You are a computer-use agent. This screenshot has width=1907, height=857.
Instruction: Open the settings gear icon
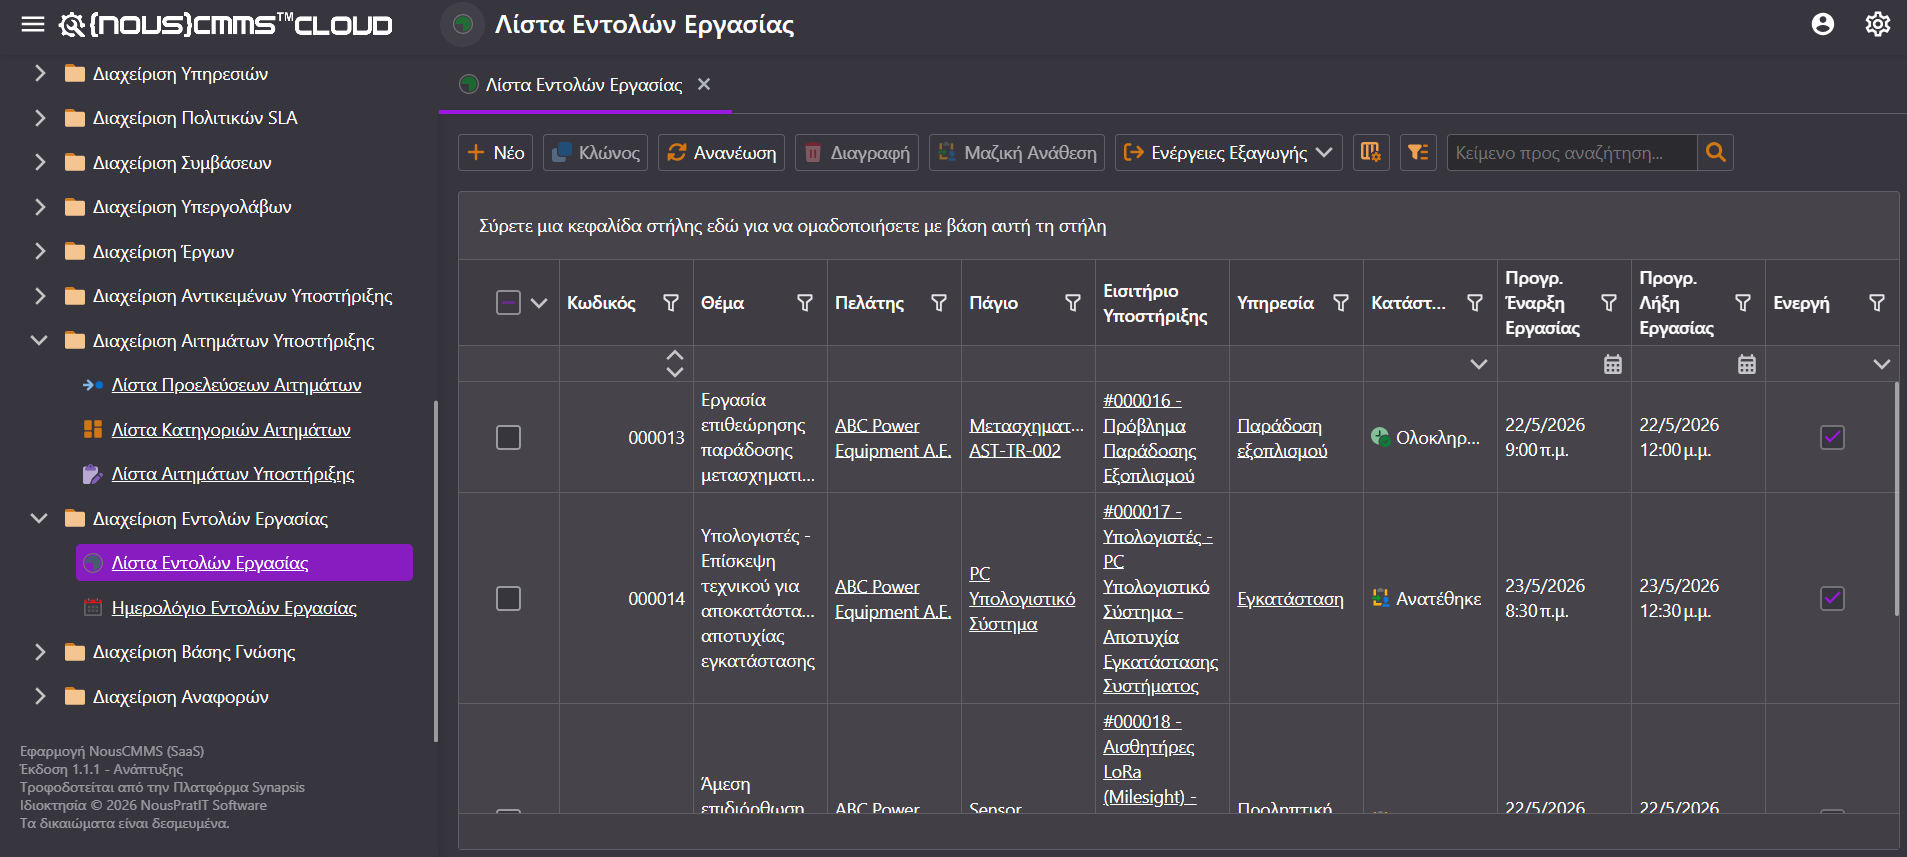(x=1878, y=24)
